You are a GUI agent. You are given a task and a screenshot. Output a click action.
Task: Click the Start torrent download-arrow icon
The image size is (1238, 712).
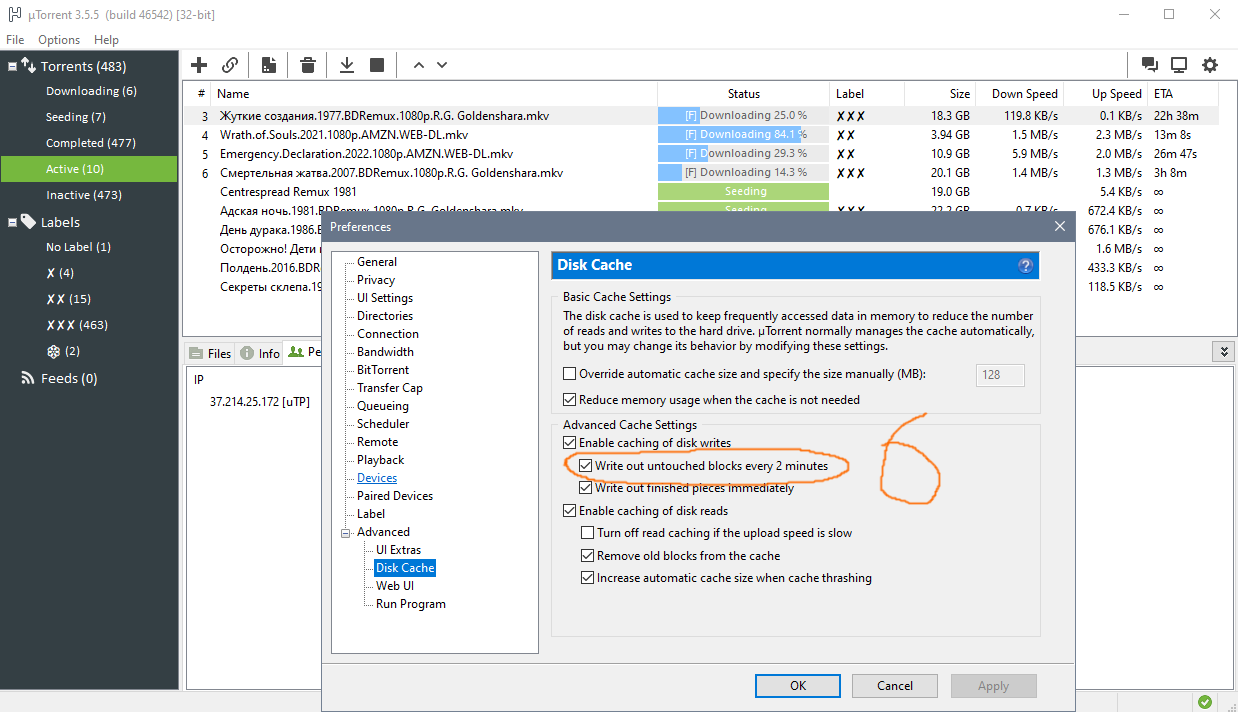coord(347,65)
